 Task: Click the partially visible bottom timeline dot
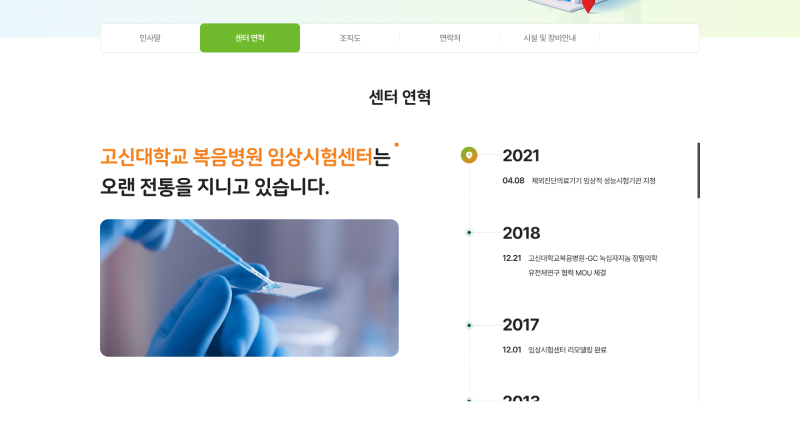tap(469, 400)
